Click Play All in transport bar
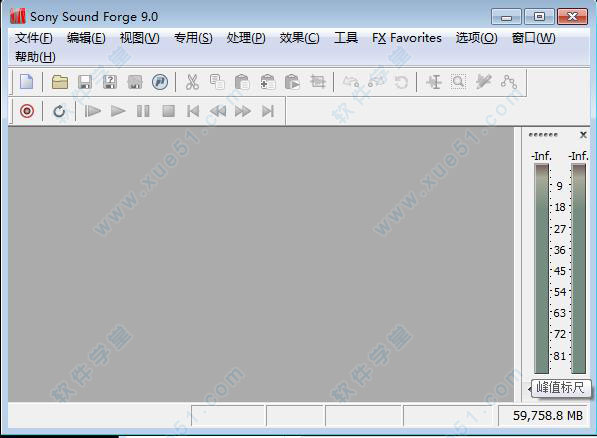The height and width of the screenshot is (438, 597). click(93, 111)
